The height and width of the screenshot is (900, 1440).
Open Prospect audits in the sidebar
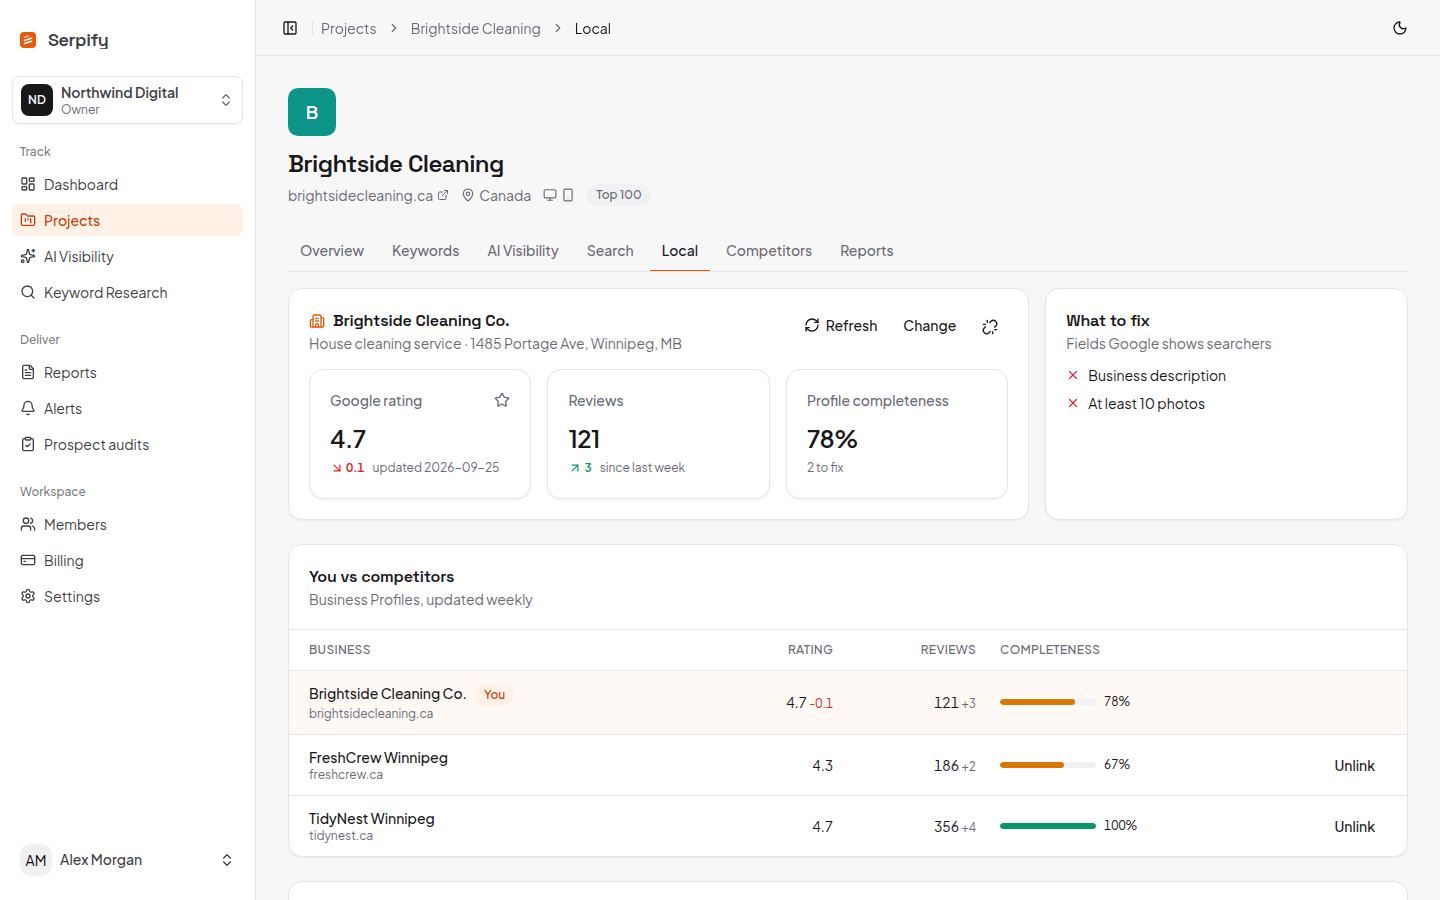point(127,444)
